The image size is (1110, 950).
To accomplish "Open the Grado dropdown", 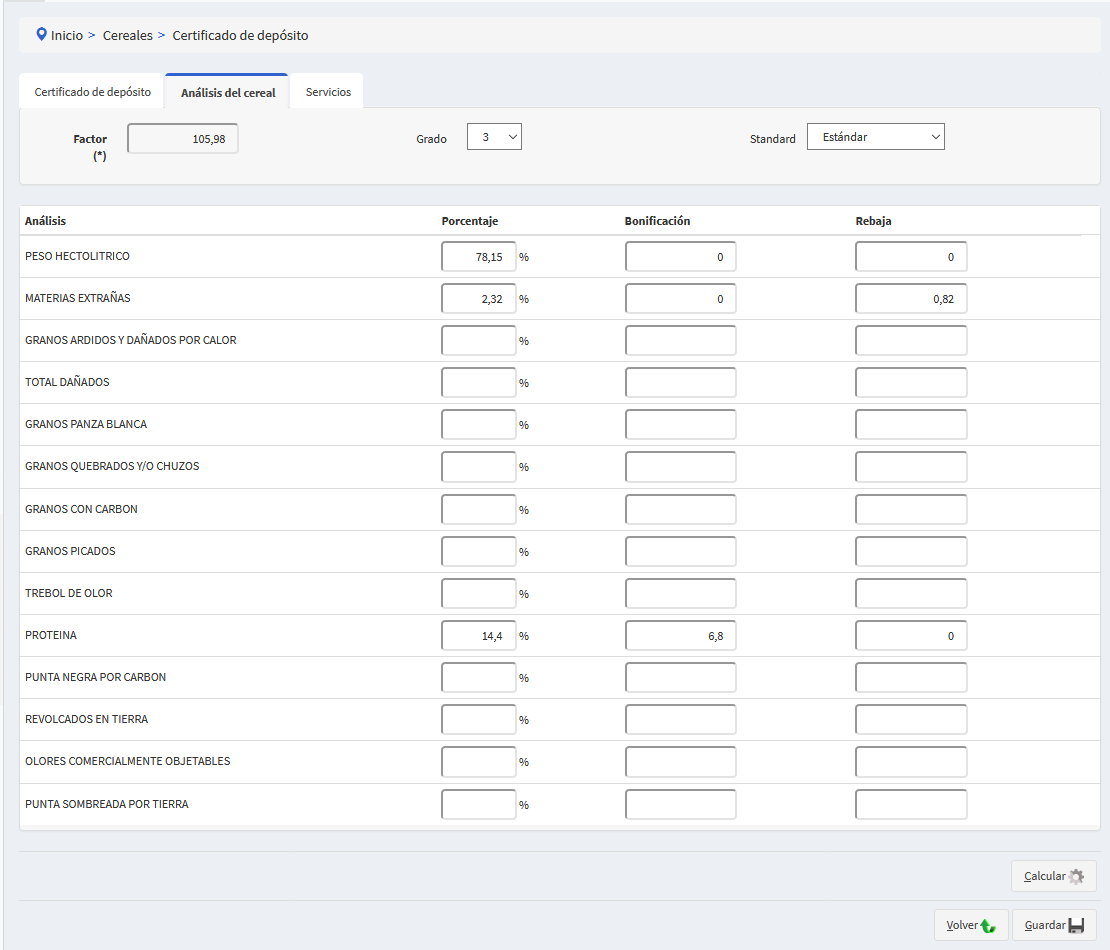I will tap(494, 137).
